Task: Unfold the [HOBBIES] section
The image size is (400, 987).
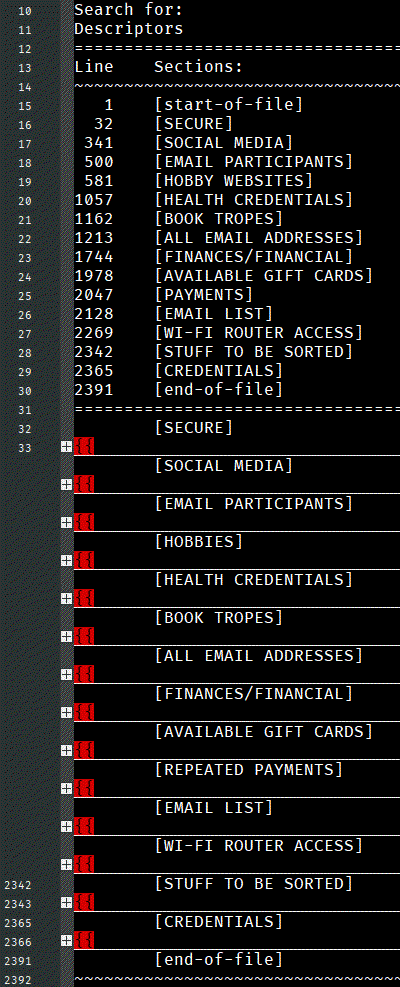Action: pyautogui.click(x=66, y=560)
